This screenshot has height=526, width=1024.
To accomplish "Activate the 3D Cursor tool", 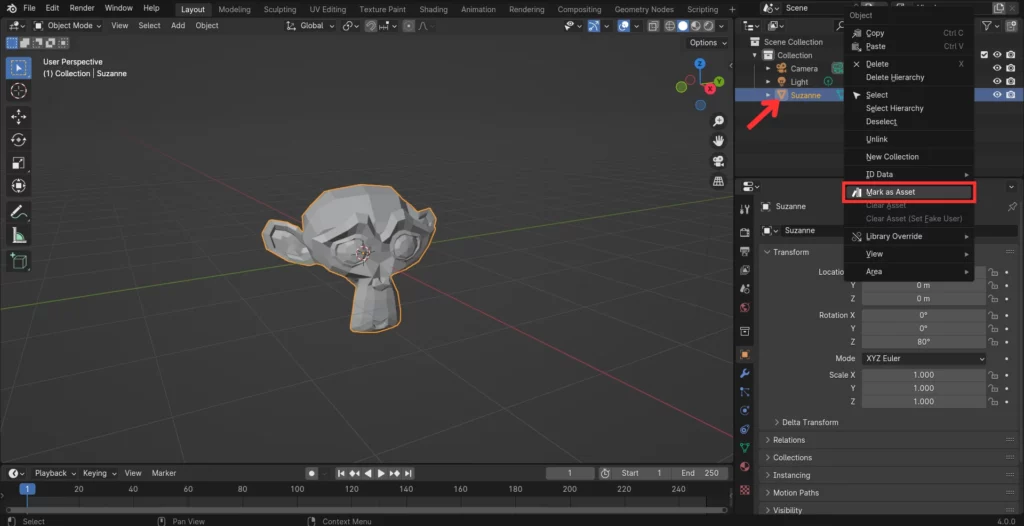I will [x=18, y=91].
